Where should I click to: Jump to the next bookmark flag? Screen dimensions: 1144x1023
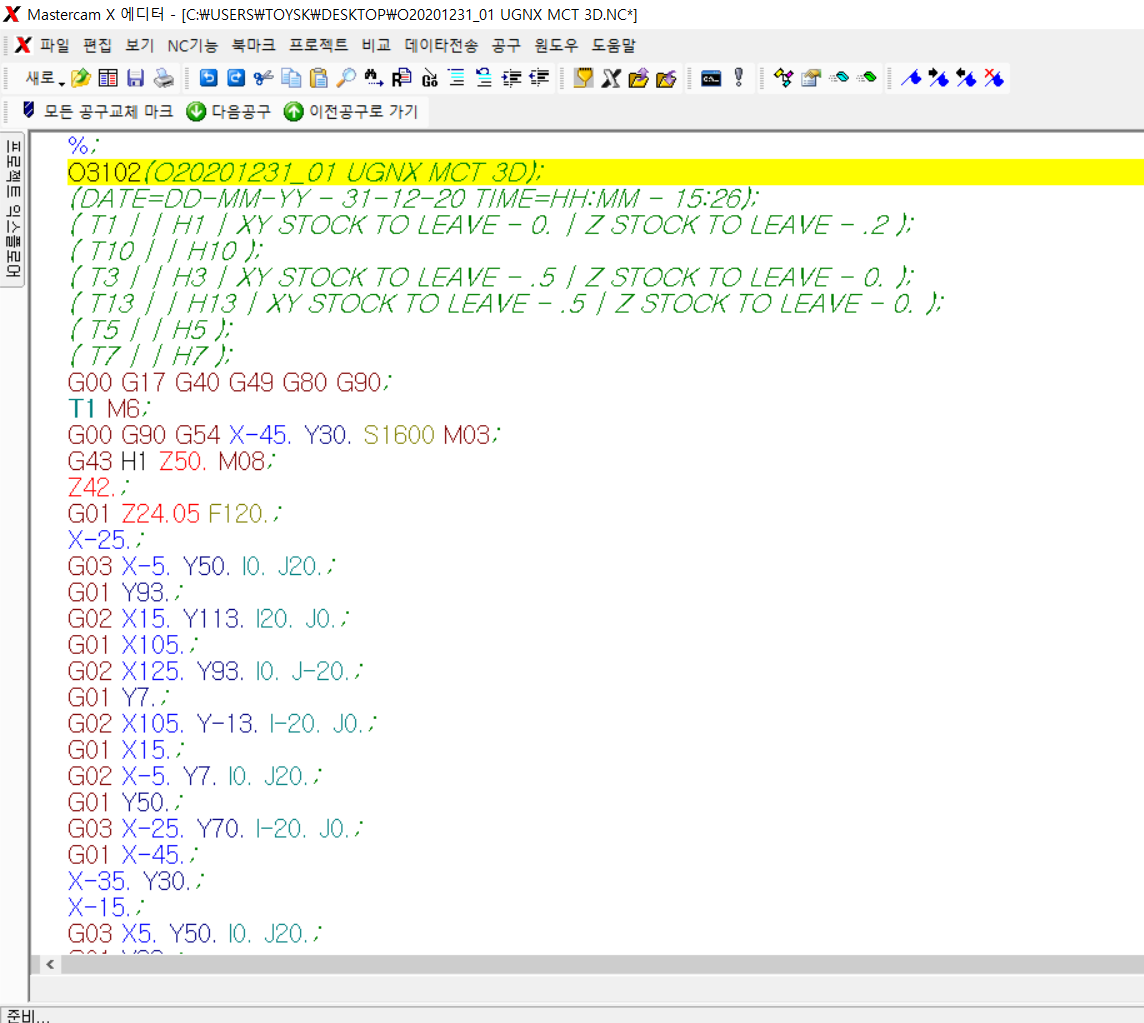point(939,78)
